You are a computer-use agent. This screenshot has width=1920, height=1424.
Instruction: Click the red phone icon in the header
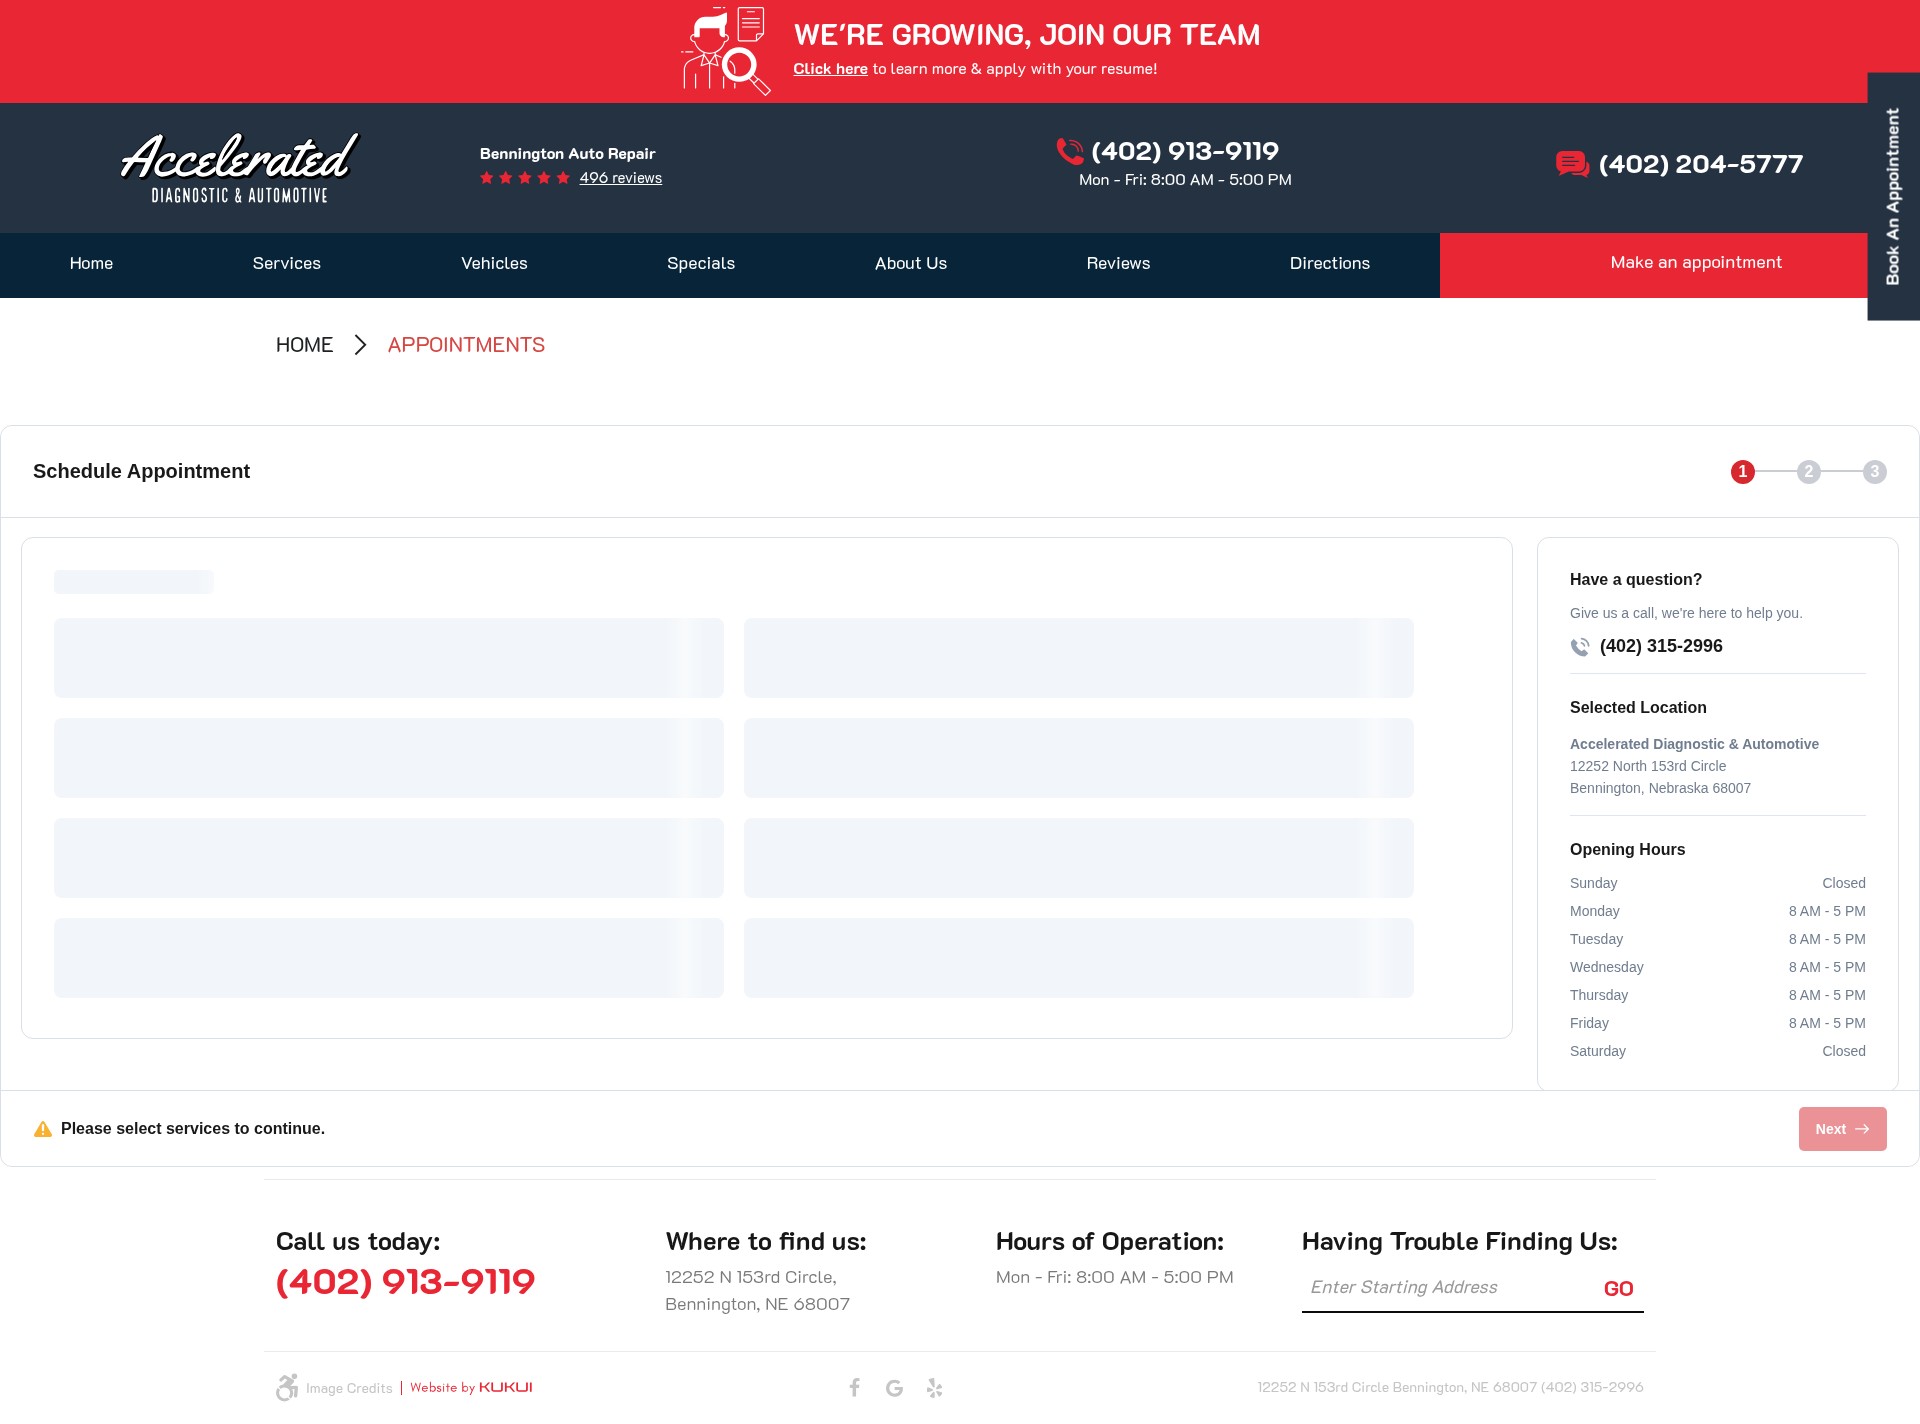pos(1070,151)
